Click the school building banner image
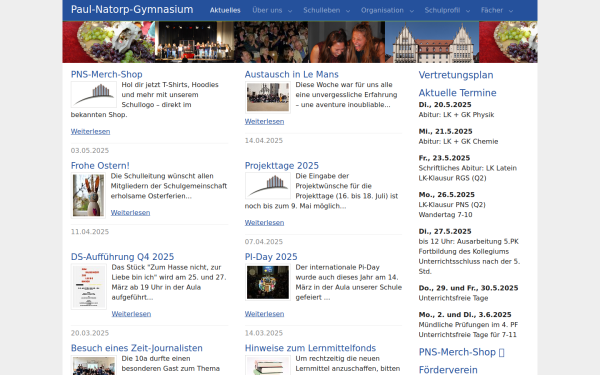Image resolution: width=600 pixels, height=375 pixels. pos(432,42)
